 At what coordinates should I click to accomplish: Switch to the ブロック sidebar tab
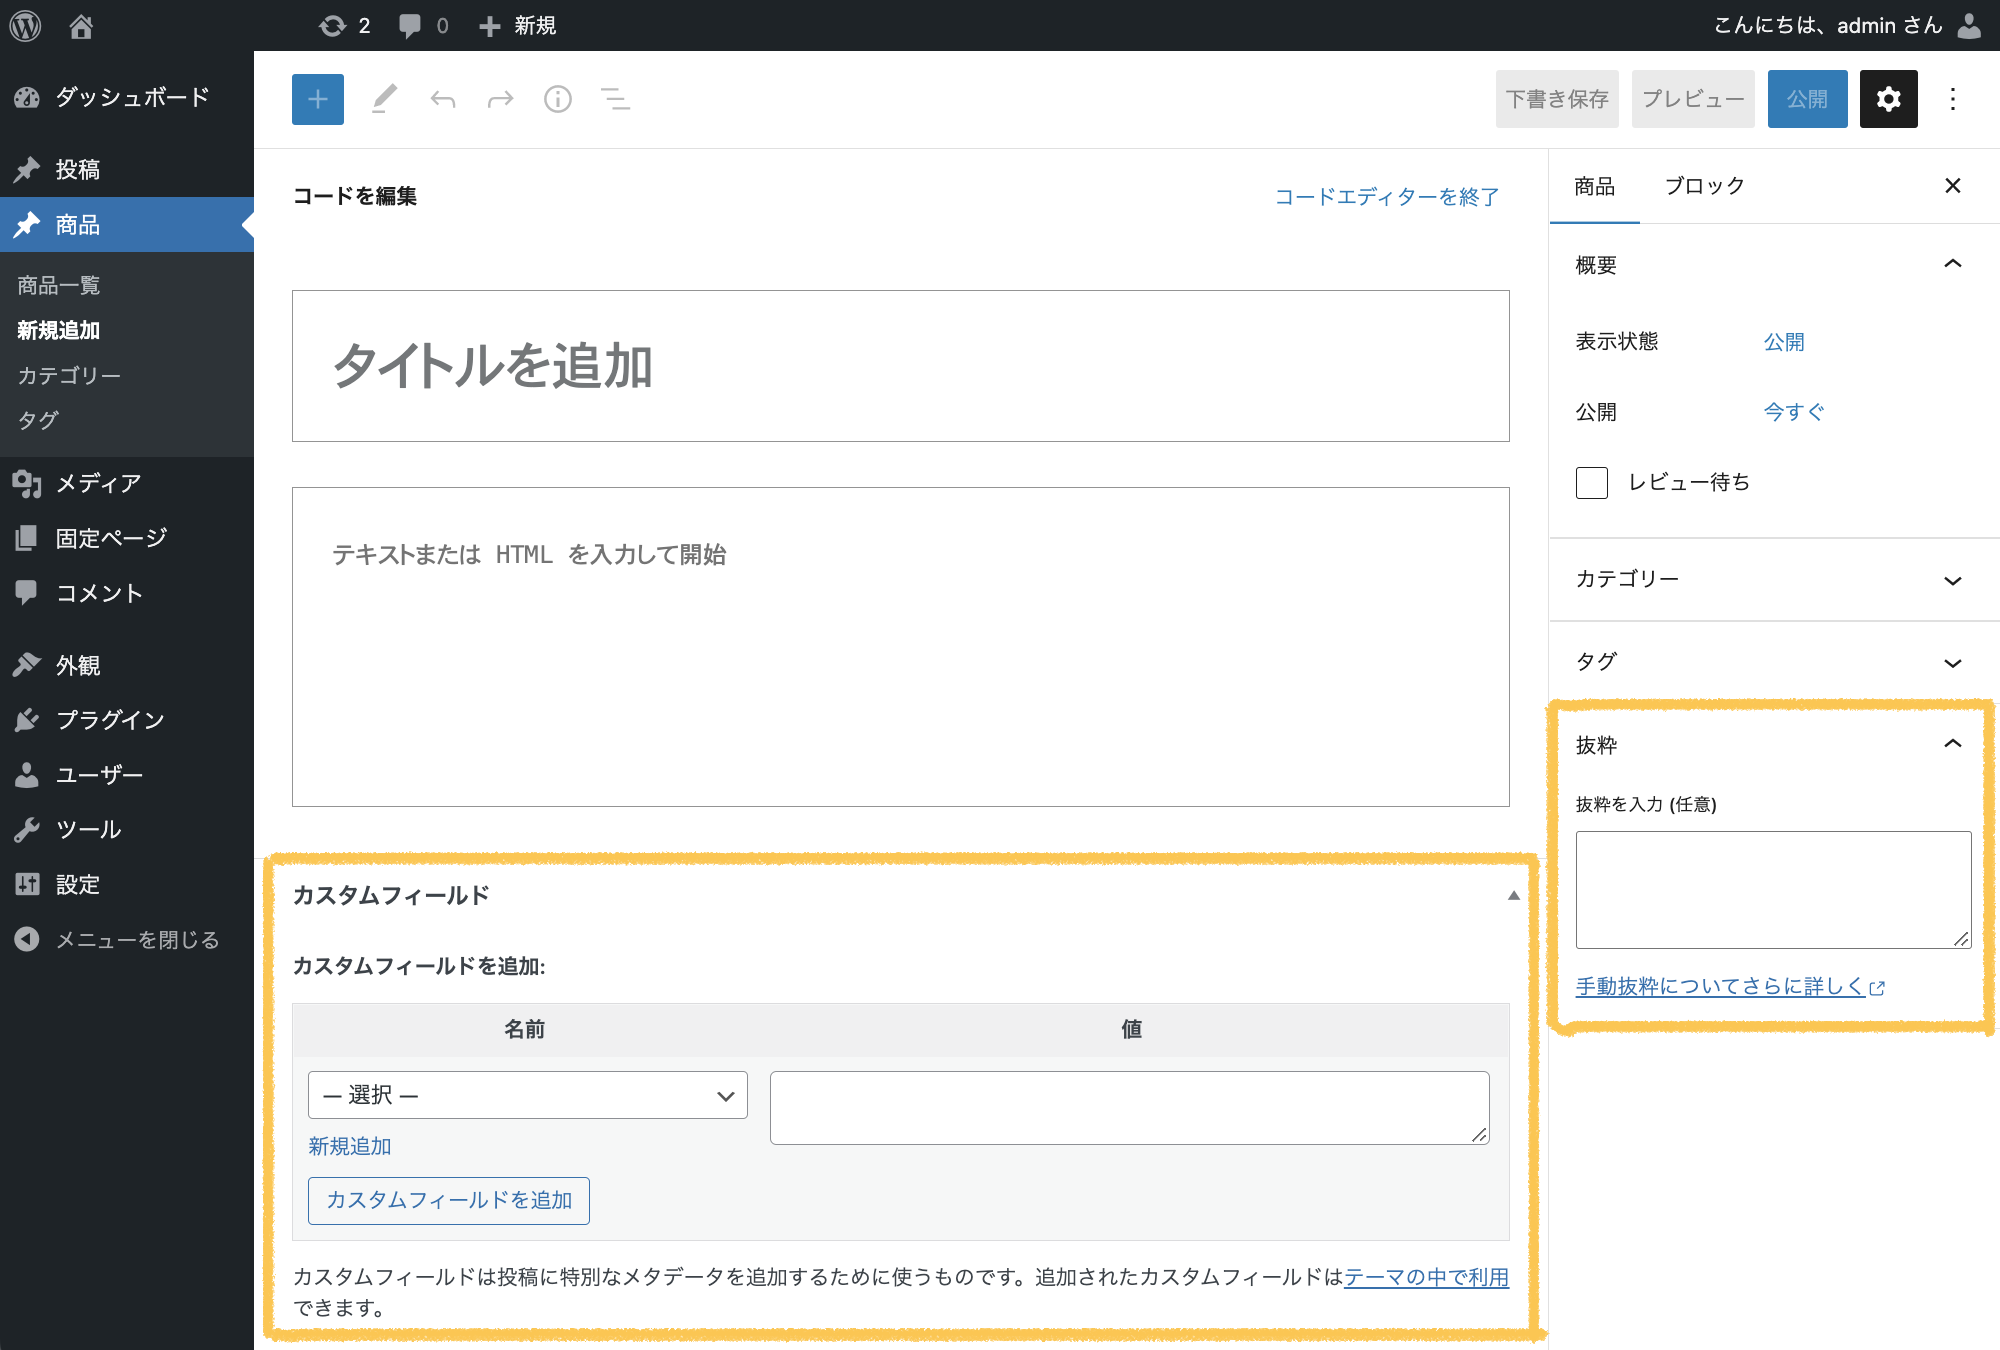click(1705, 186)
